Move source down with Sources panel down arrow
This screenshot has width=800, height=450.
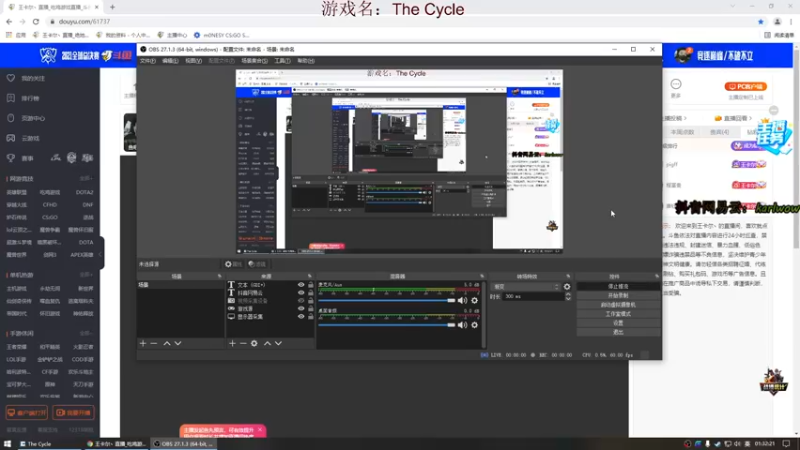click(x=278, y=343)
